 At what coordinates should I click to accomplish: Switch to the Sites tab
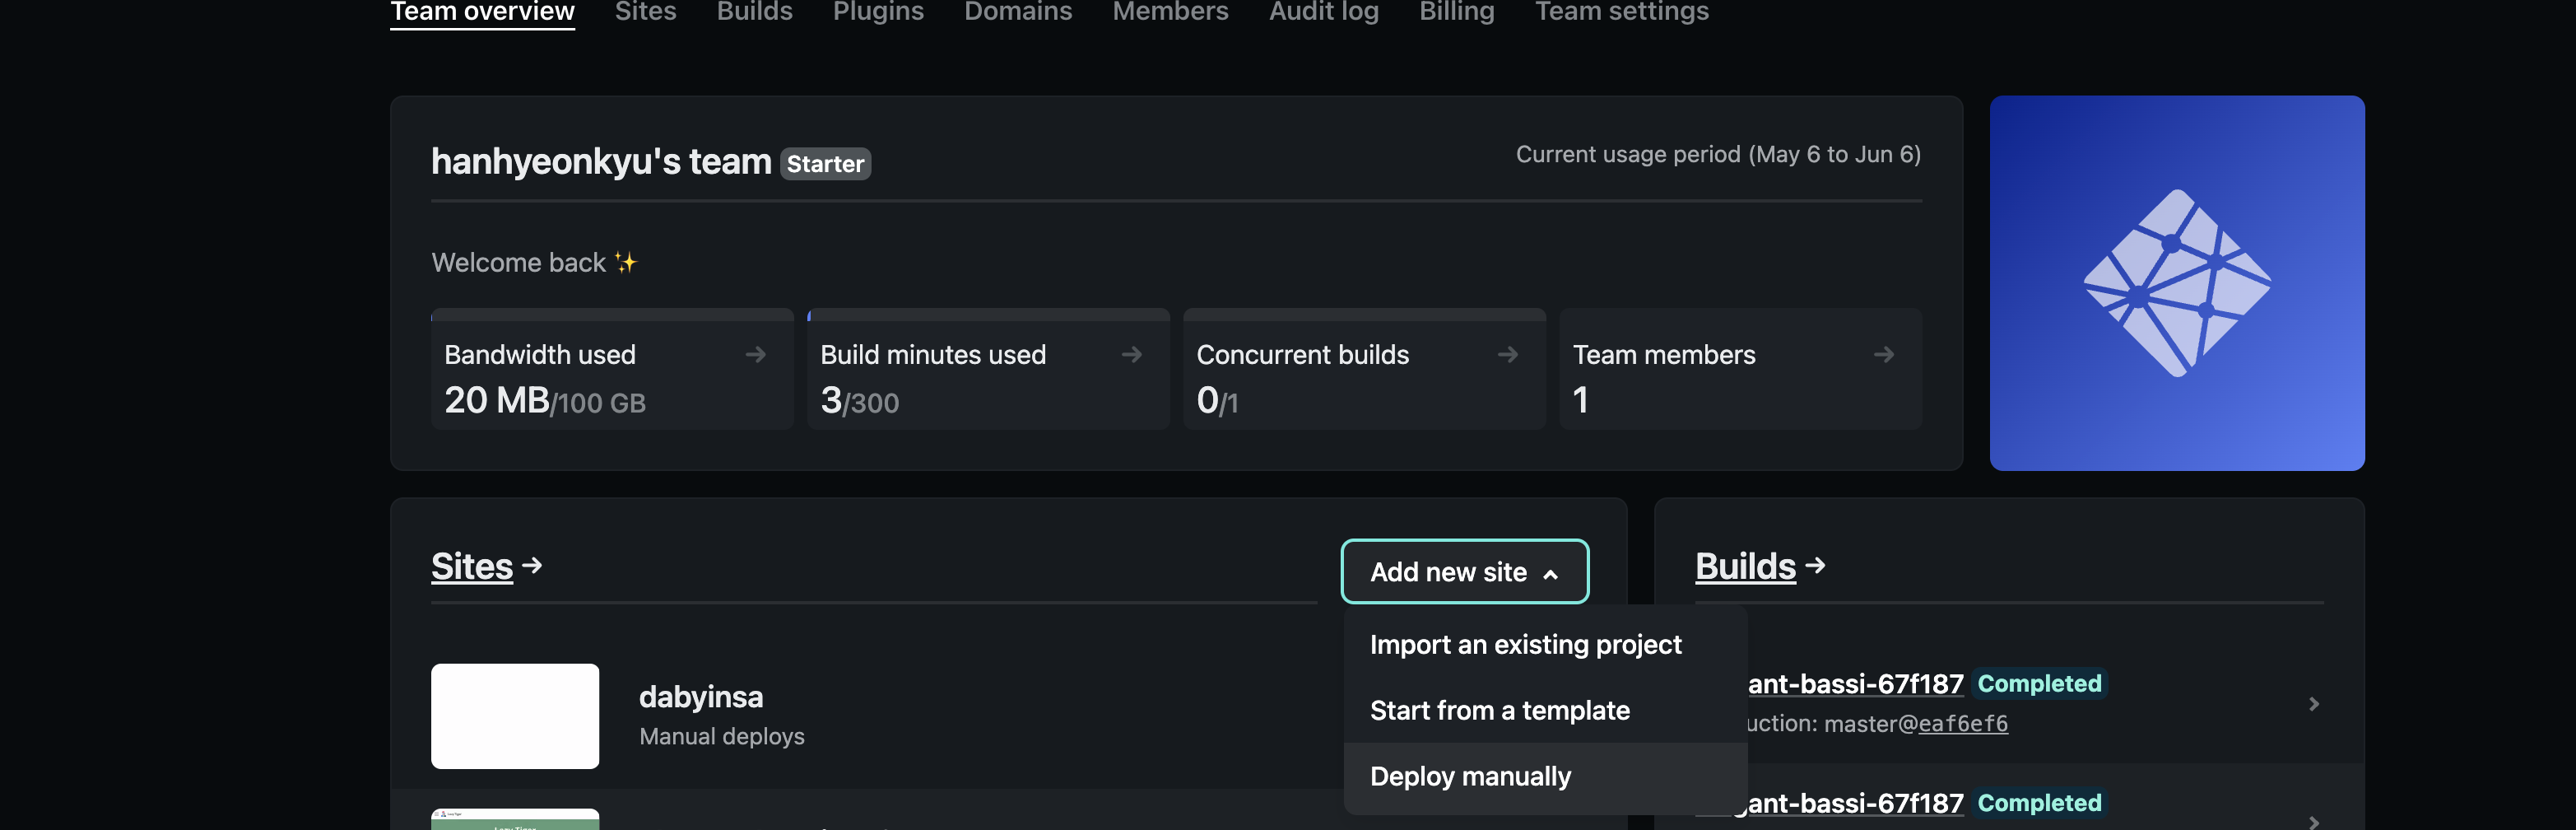[x=645, y=12]
